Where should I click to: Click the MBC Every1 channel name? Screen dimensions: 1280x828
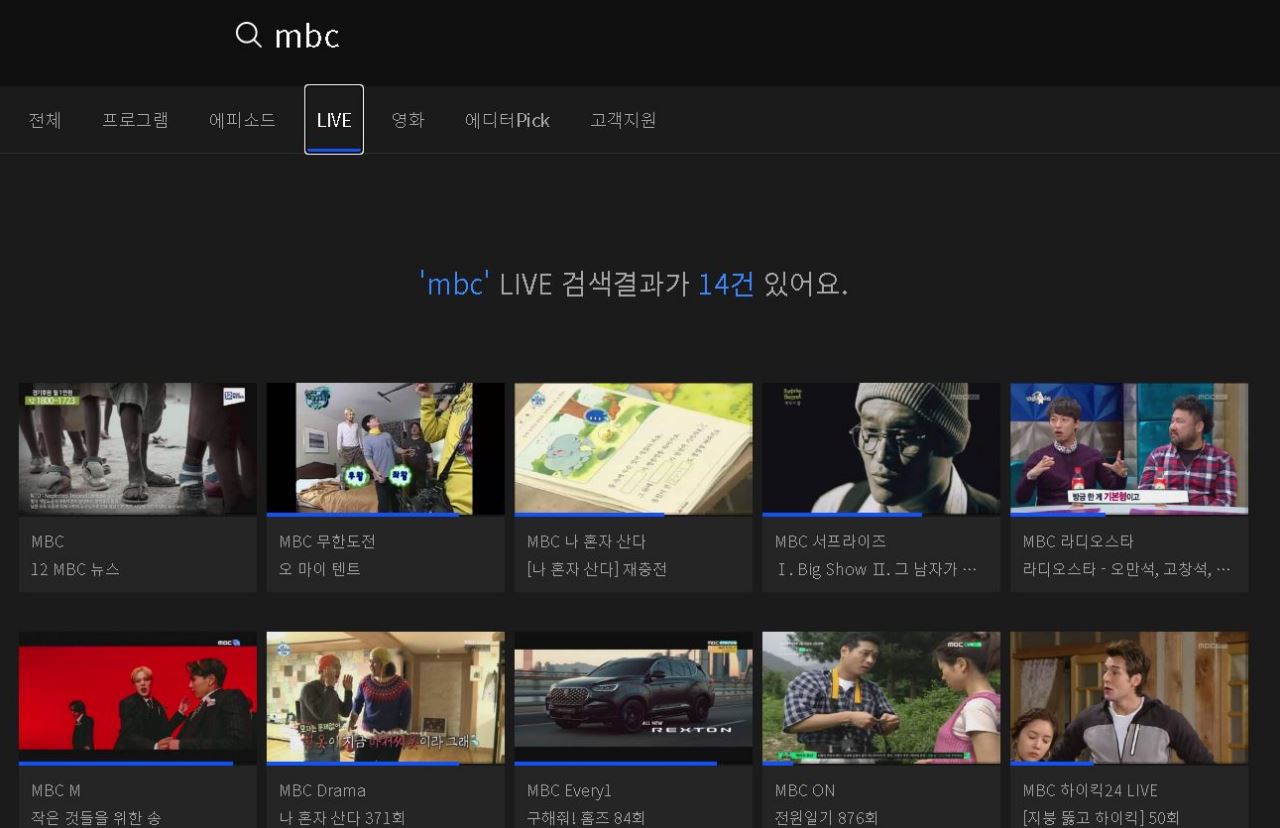569,790
